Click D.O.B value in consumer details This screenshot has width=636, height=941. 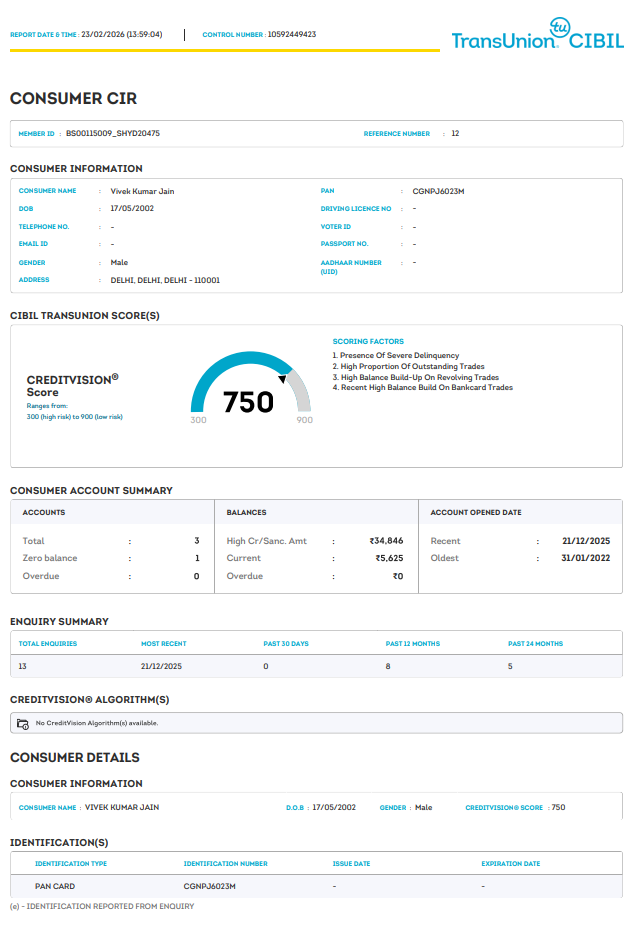coord(334,808)
